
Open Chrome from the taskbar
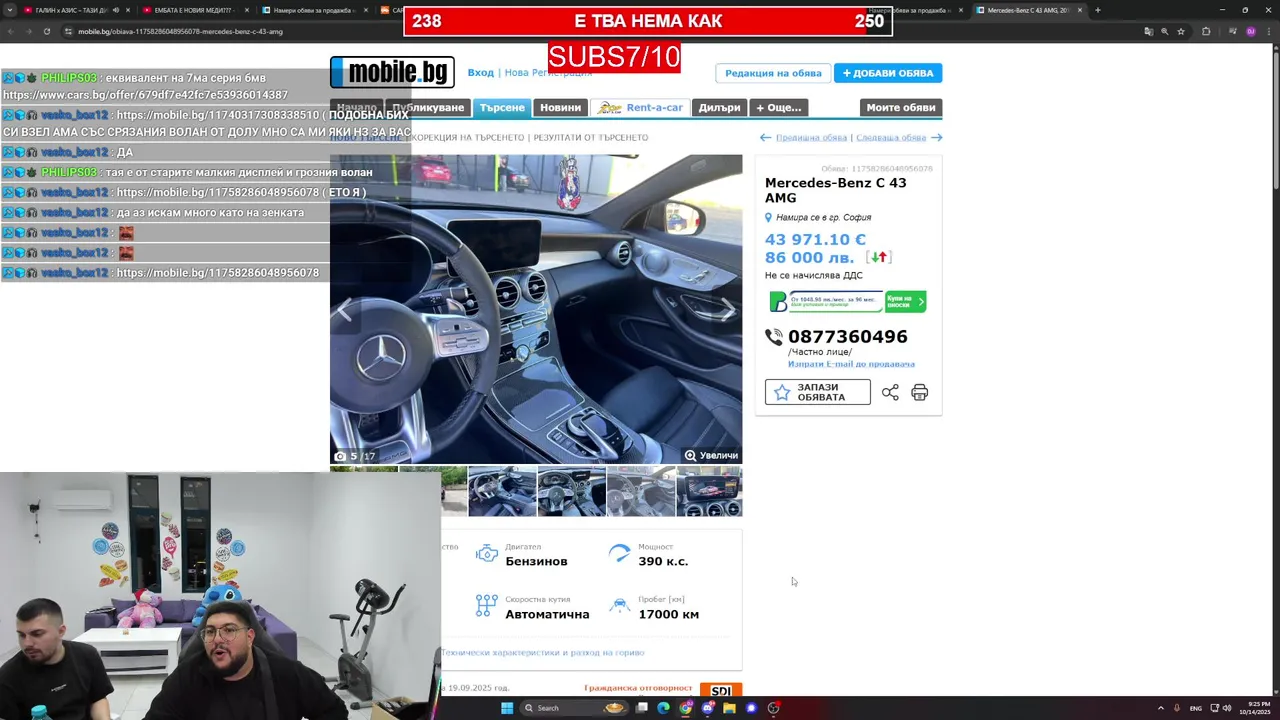point(685,708)
